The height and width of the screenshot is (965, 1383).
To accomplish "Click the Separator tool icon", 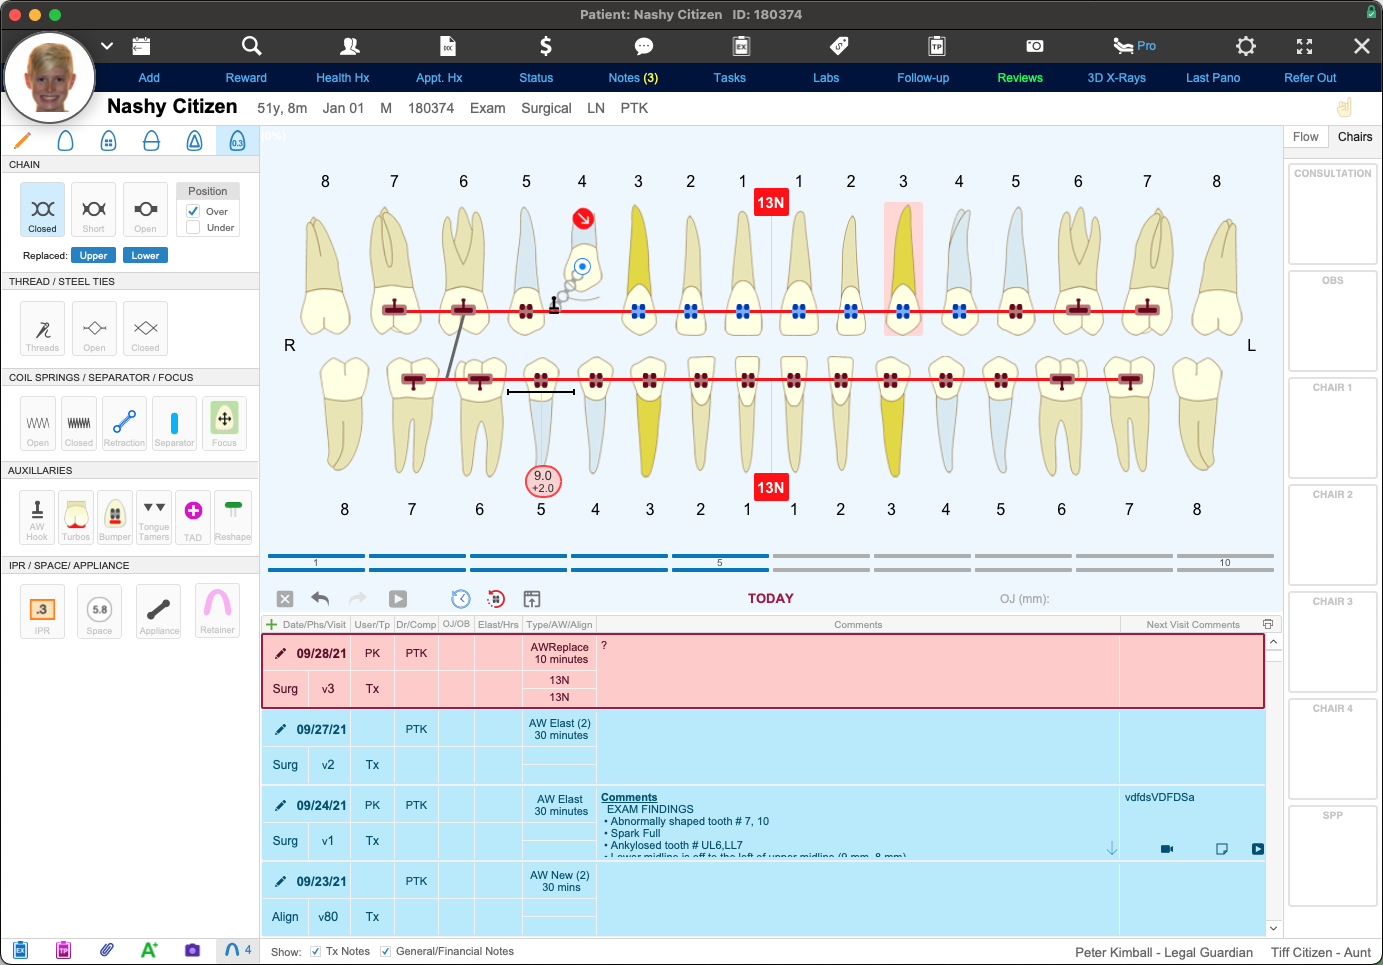I will point(174,424).
